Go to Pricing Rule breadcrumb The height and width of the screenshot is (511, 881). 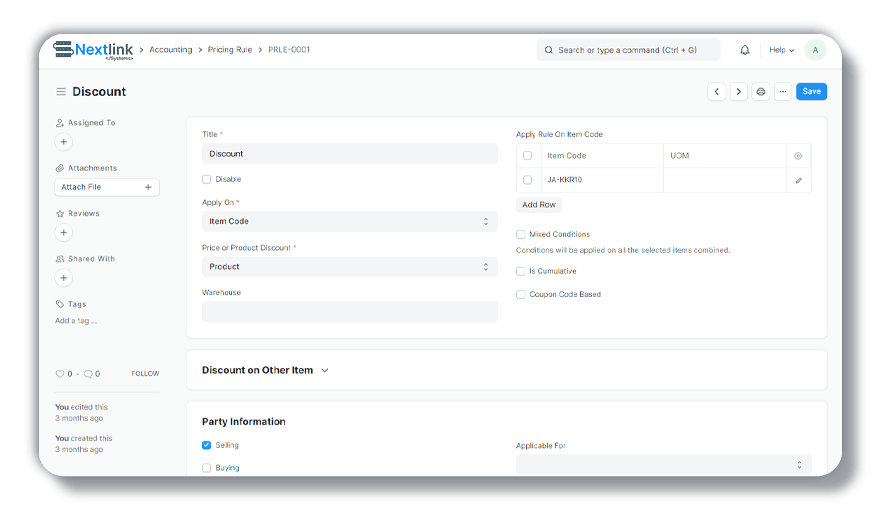230,49
